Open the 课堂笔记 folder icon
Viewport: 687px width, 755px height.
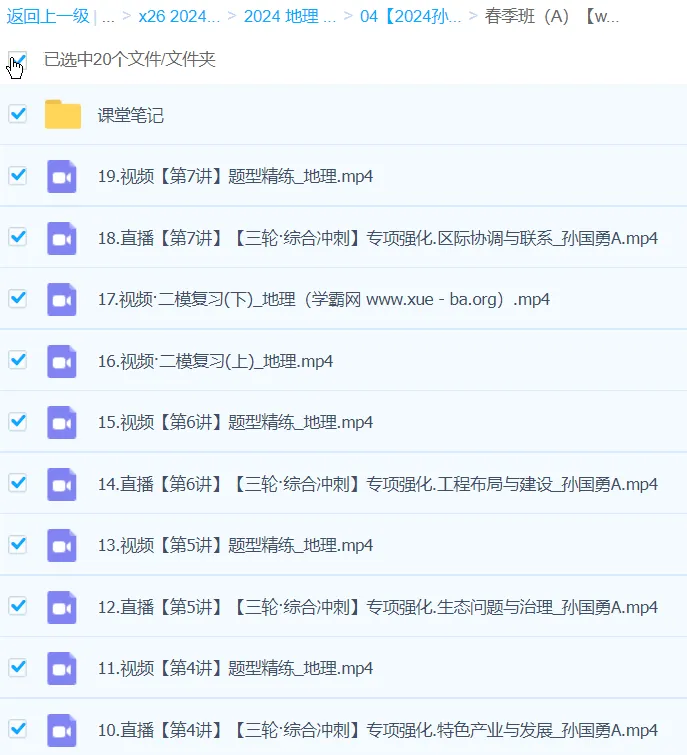click(62, 115)
